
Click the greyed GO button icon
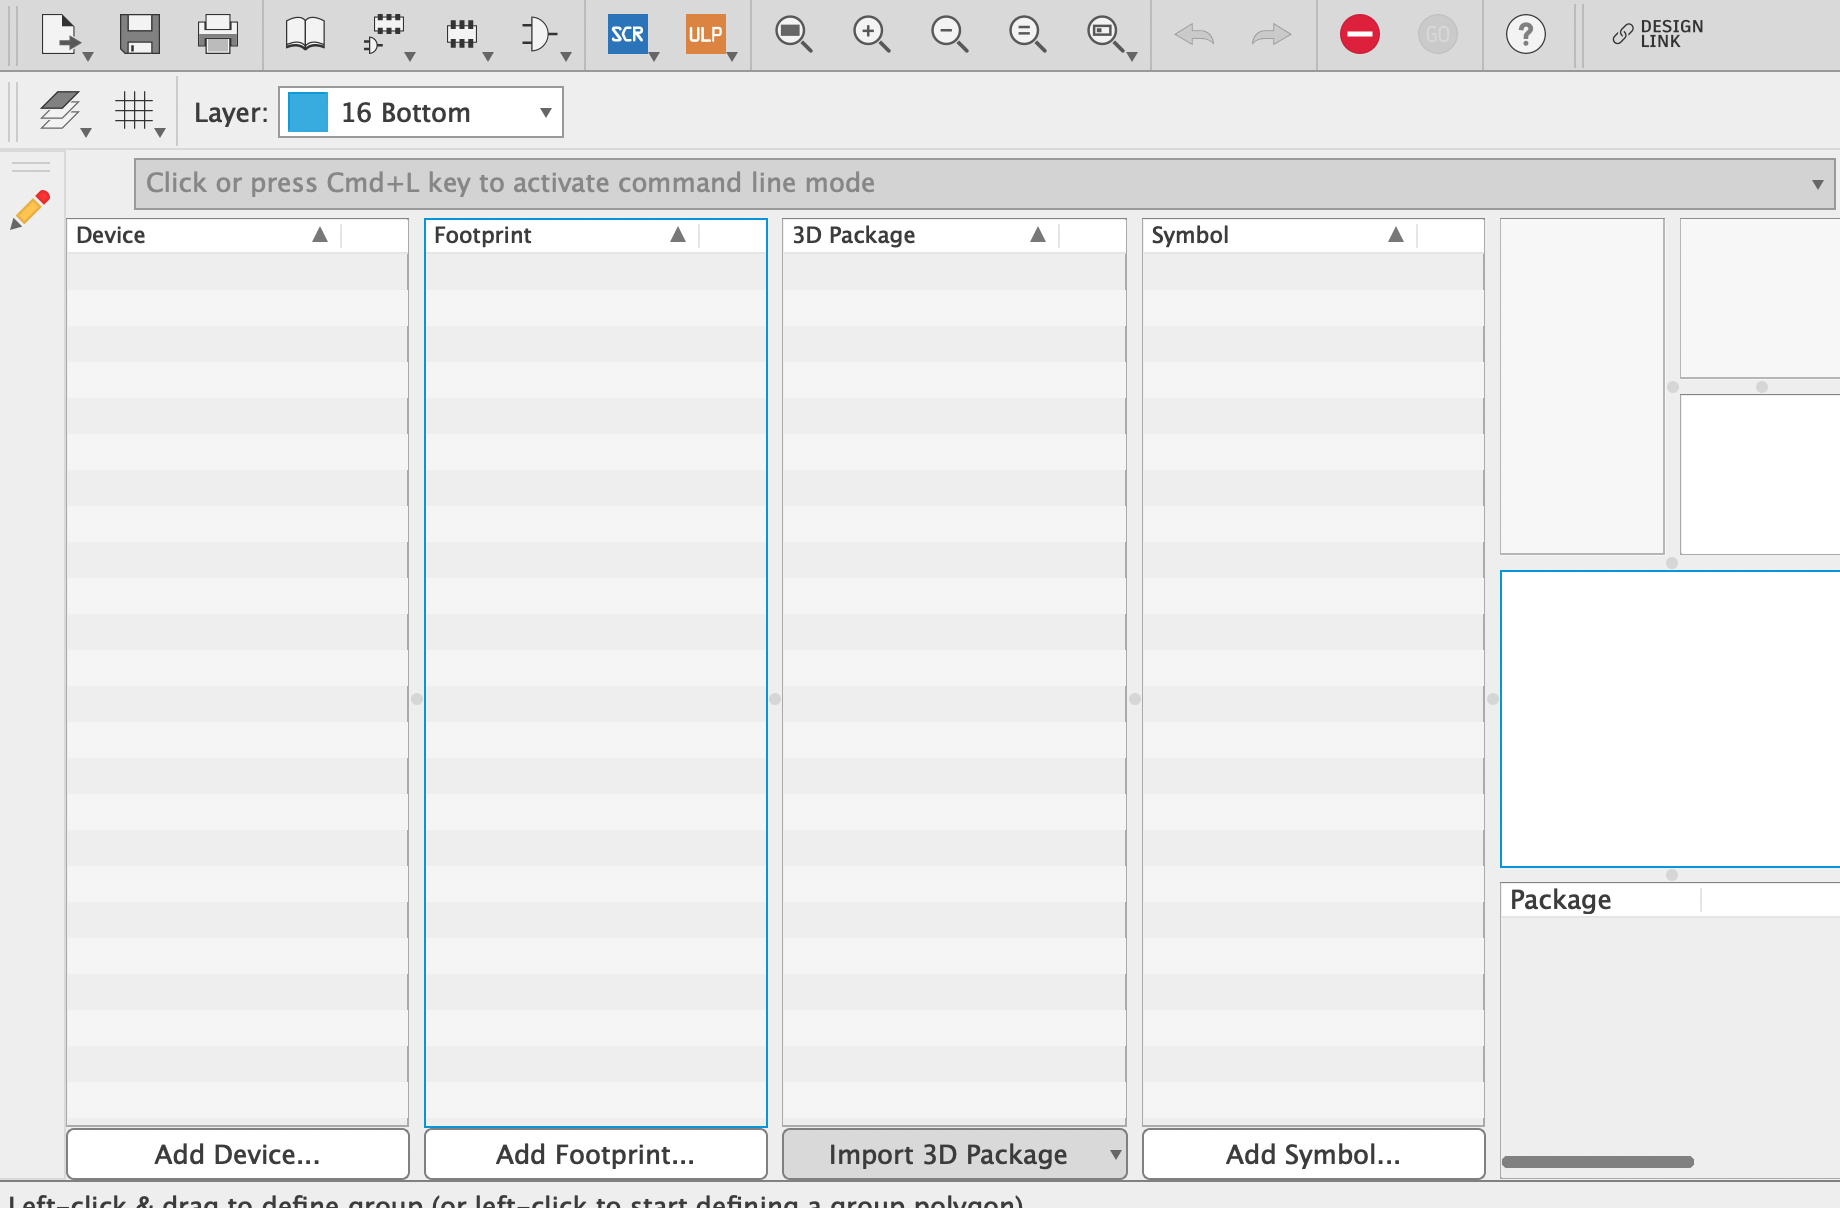pos(1438,34)
